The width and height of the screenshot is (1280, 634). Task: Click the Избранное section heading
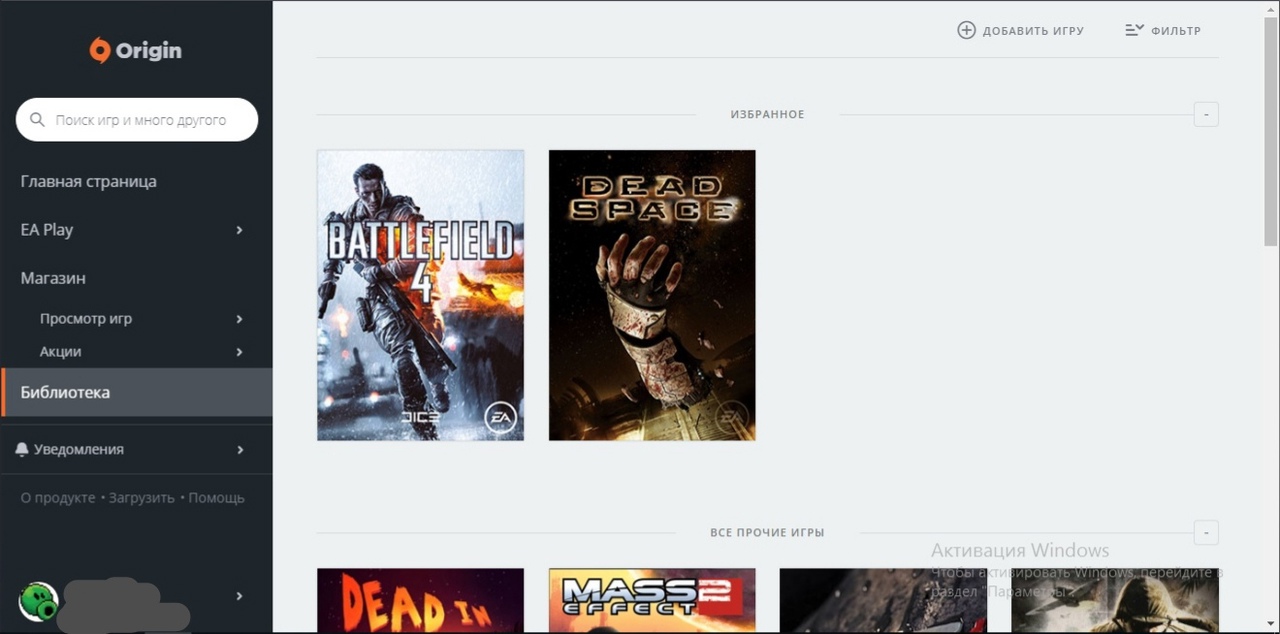coord(767,114)
